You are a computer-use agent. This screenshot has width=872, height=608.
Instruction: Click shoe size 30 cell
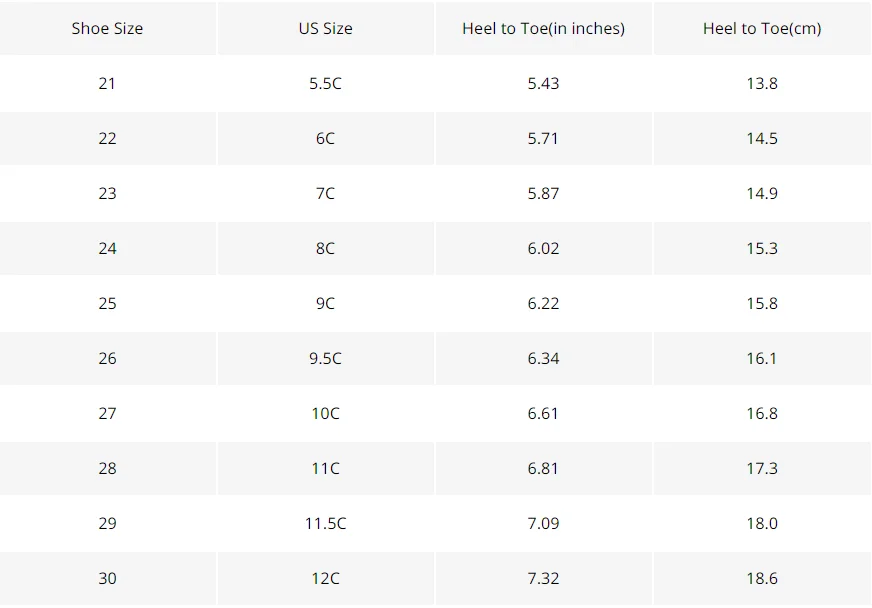click(x=107, y=579)
